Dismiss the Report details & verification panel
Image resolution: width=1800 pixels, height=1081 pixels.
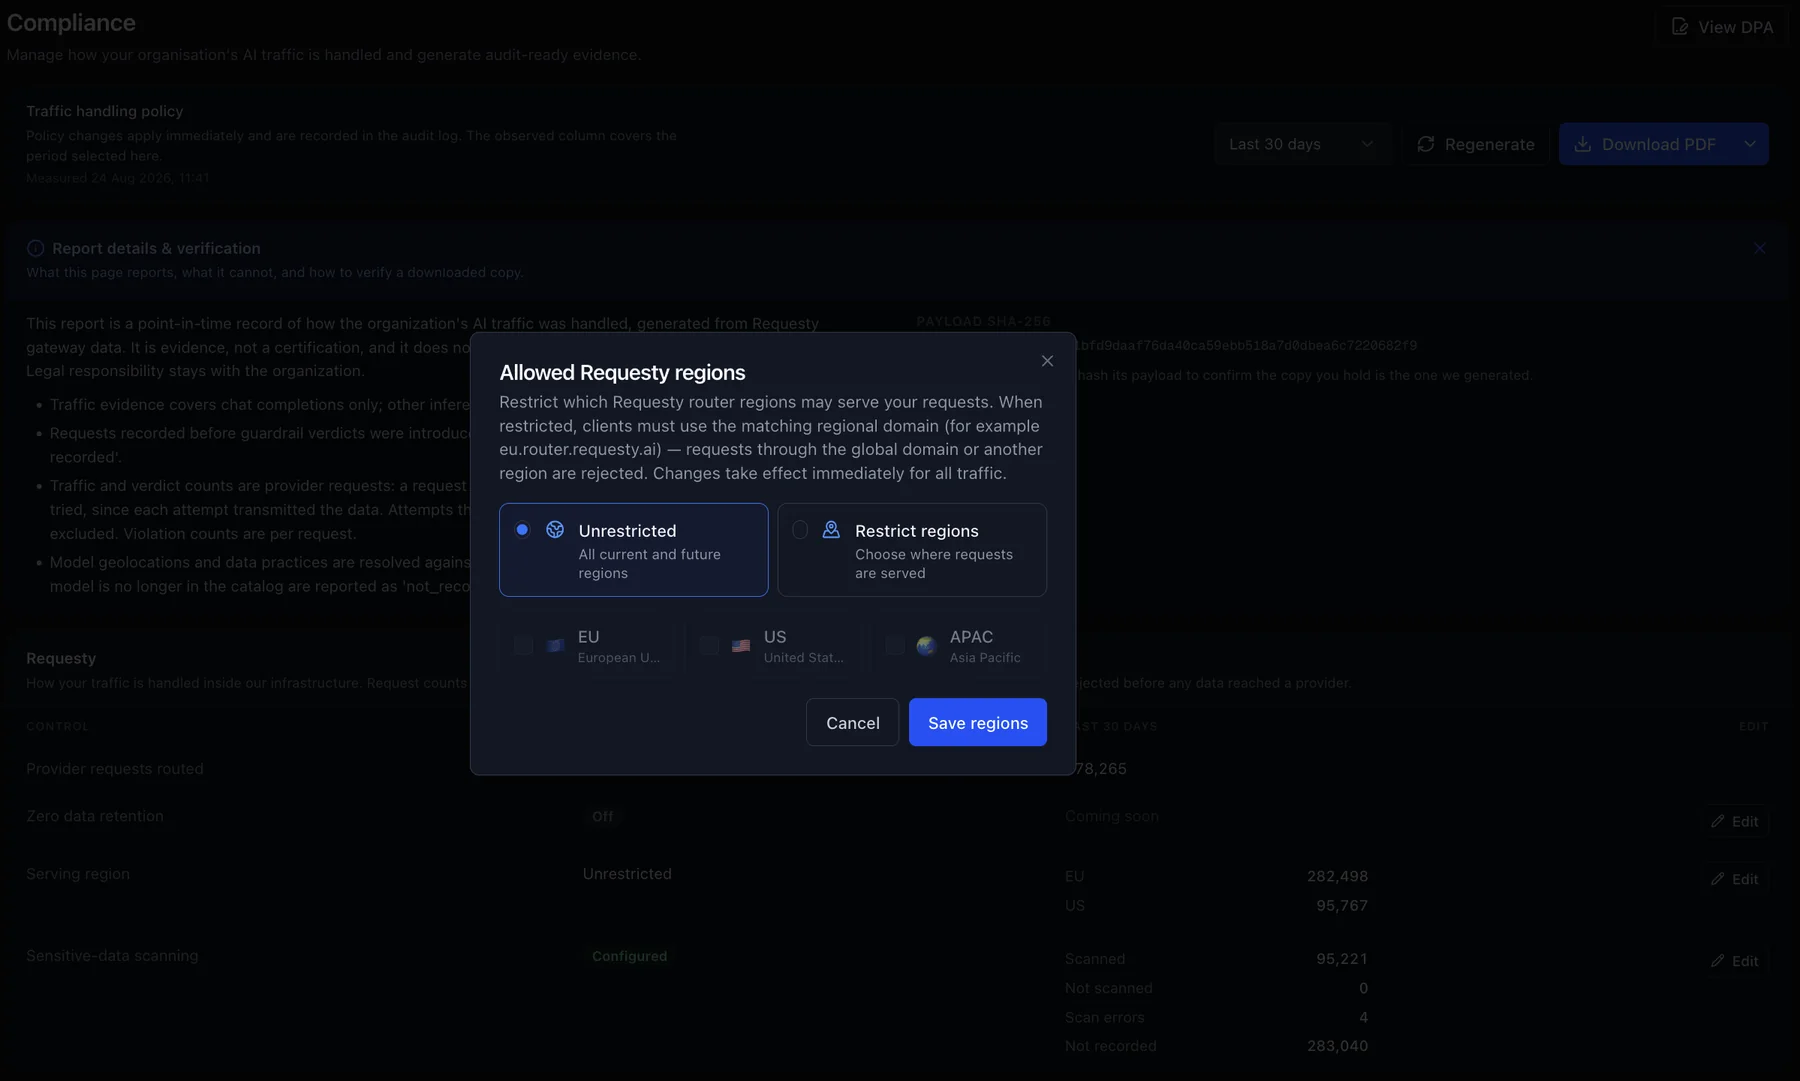point(1760,248)
